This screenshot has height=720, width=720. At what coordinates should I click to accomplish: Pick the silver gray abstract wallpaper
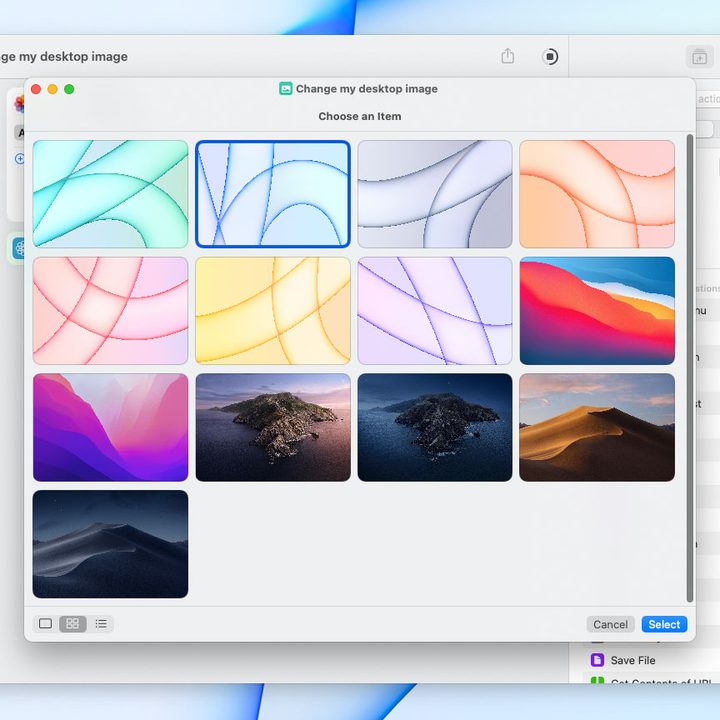[x=435, y=194]
